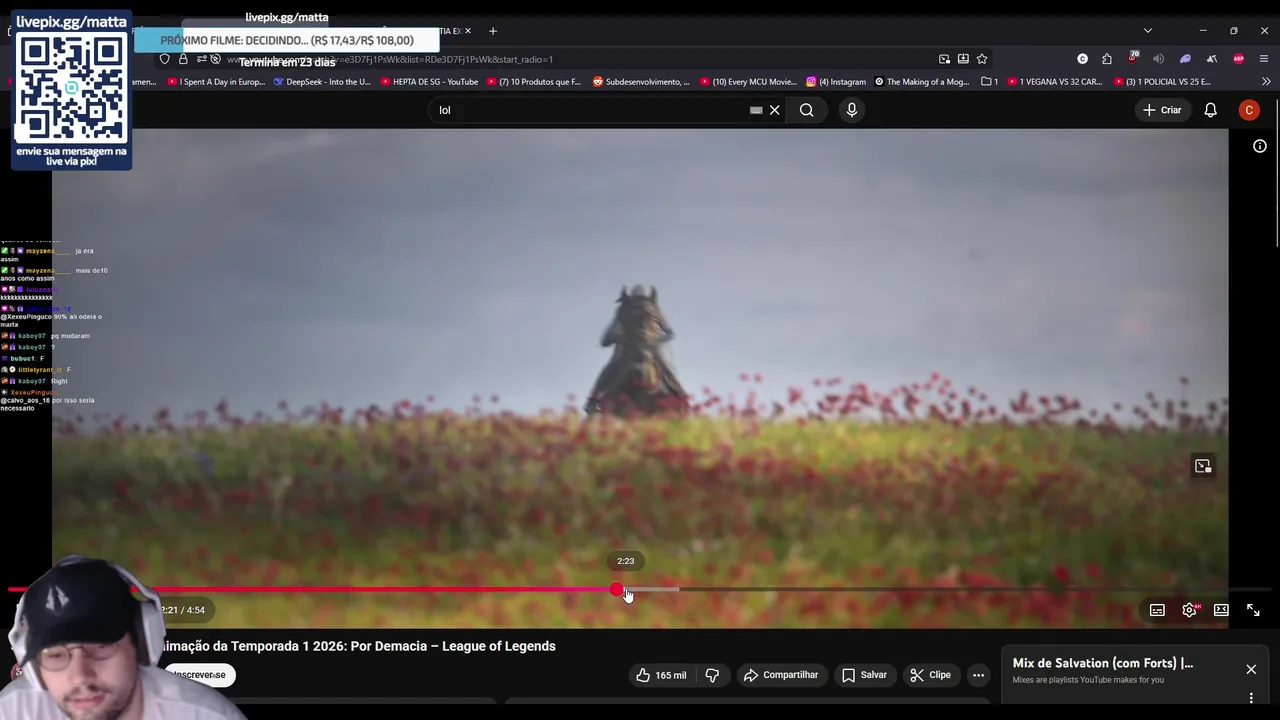This screenshot has width=1280, height=720.
Task: Click the site lock icon in address bar
Action: pos(183,59)
